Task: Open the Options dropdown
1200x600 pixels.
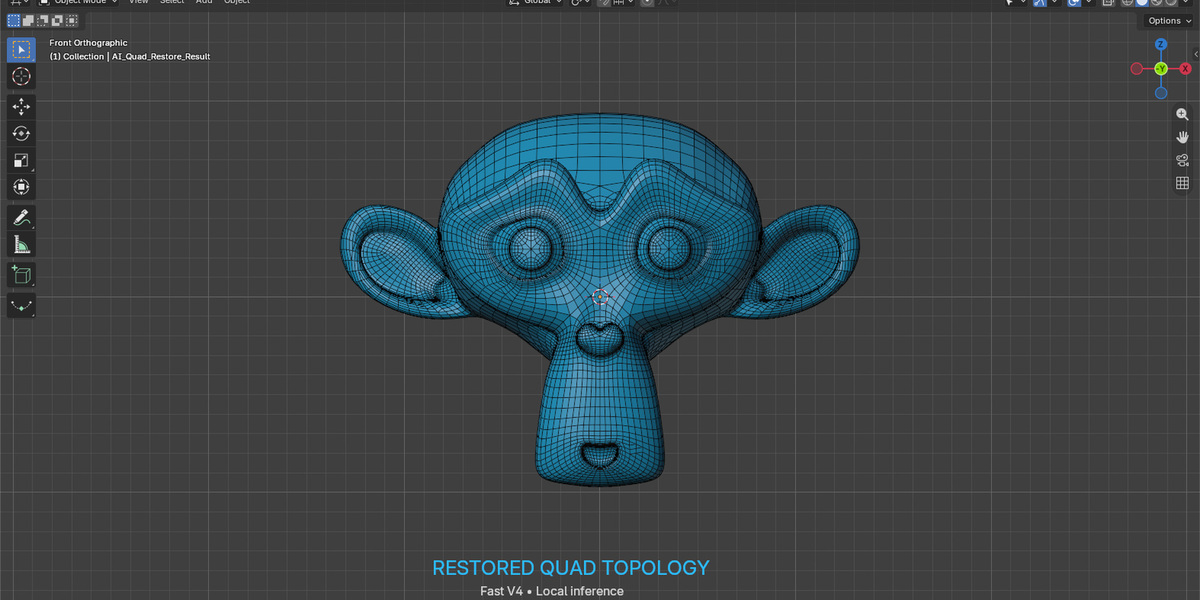Action: point(1169,20)
